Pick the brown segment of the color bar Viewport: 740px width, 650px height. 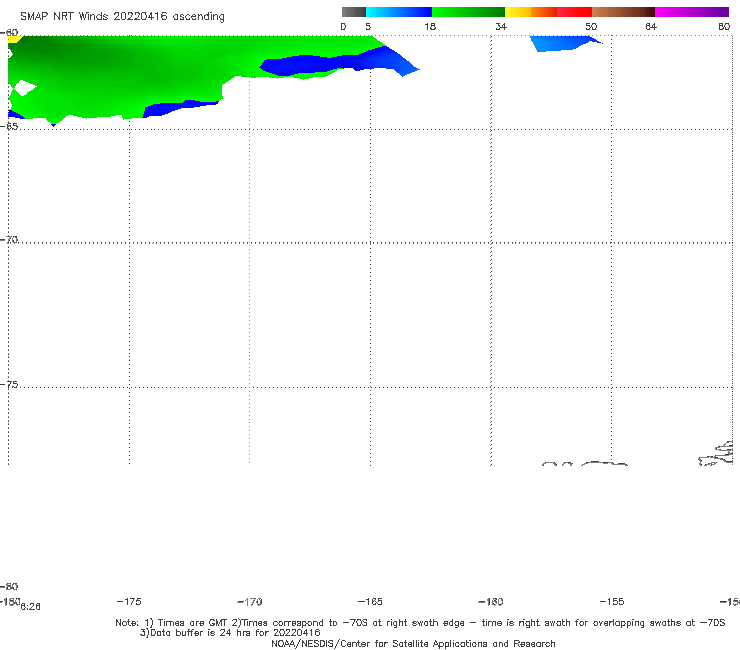coord(623,12)
